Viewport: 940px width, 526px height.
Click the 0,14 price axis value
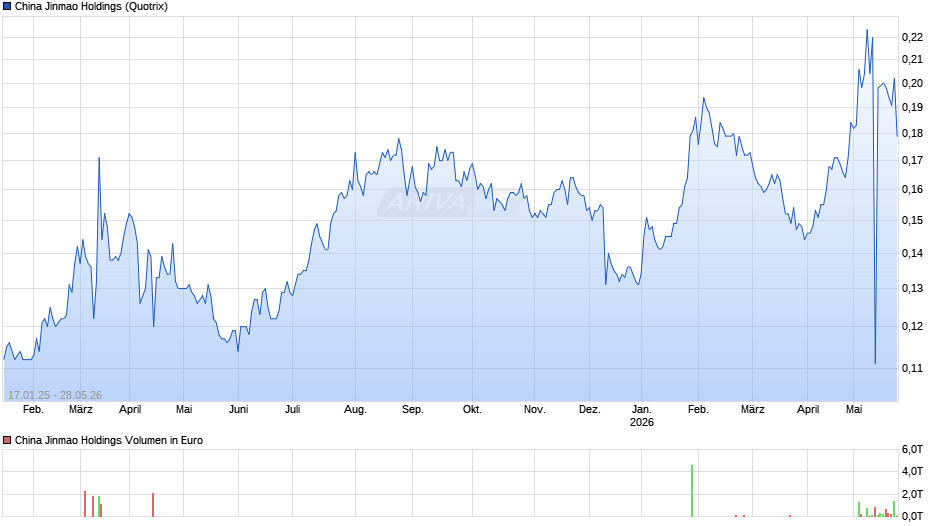[912, 253]
